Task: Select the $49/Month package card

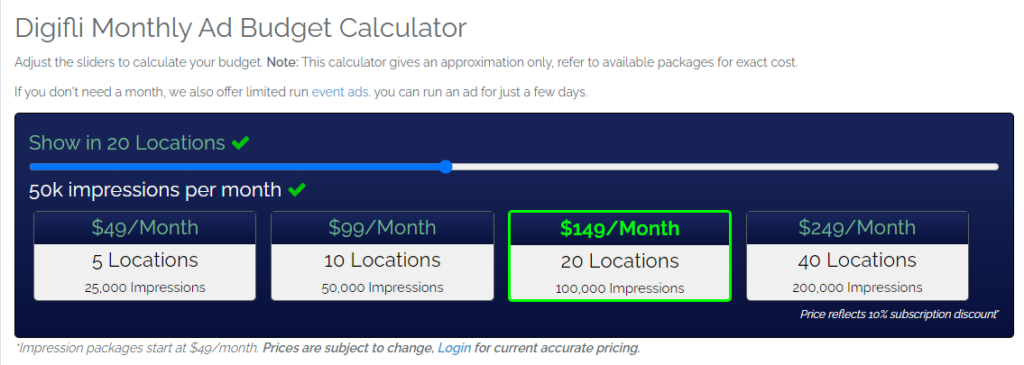Action: pyautogui.click(x=145, y=256)
